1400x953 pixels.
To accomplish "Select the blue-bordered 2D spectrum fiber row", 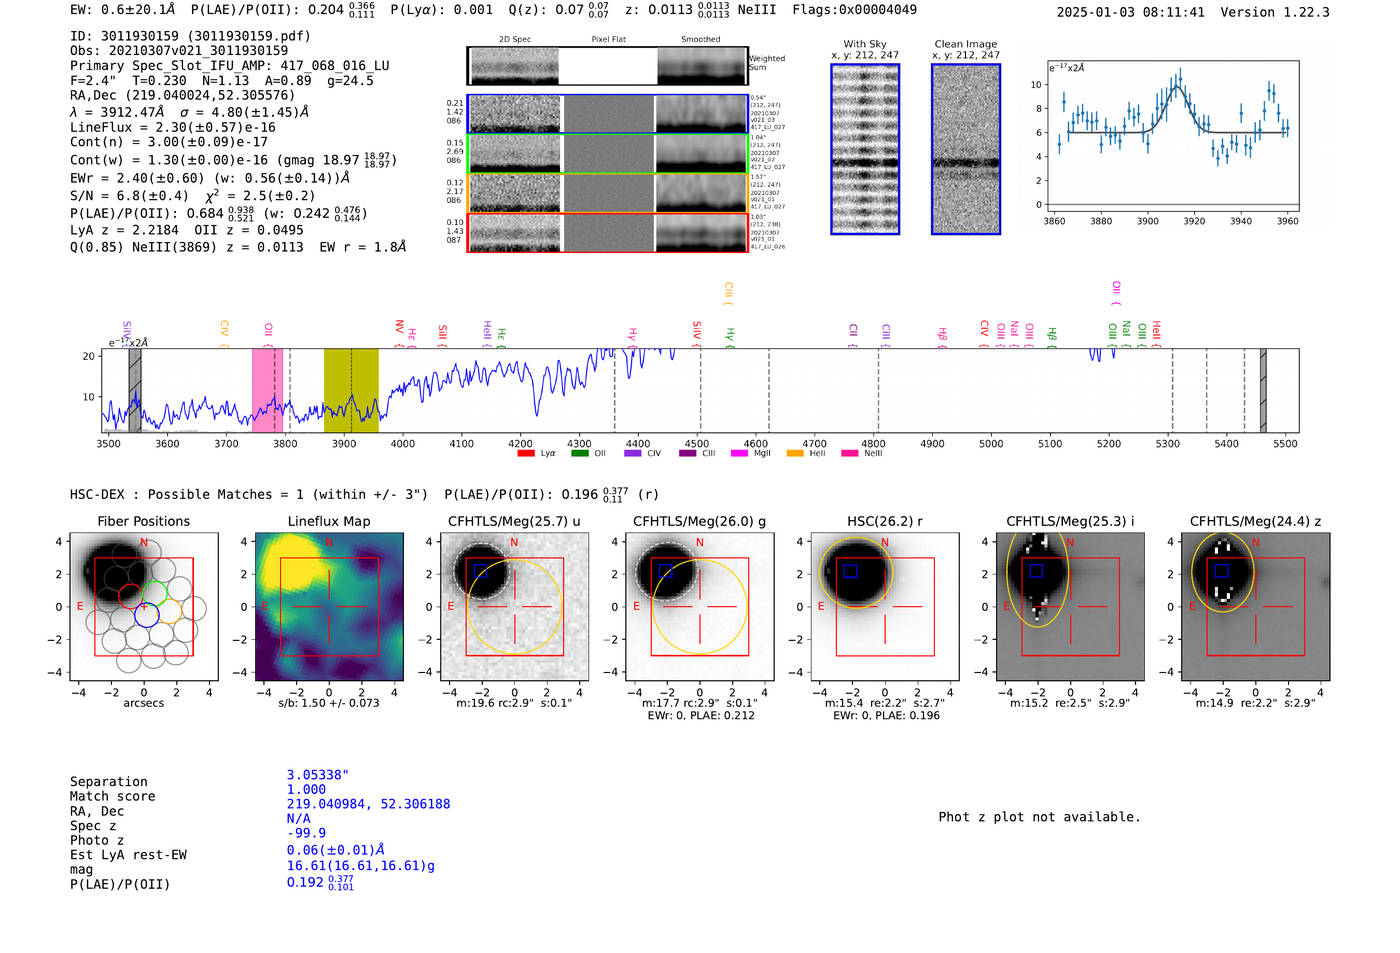I will [x=608, y=114].
